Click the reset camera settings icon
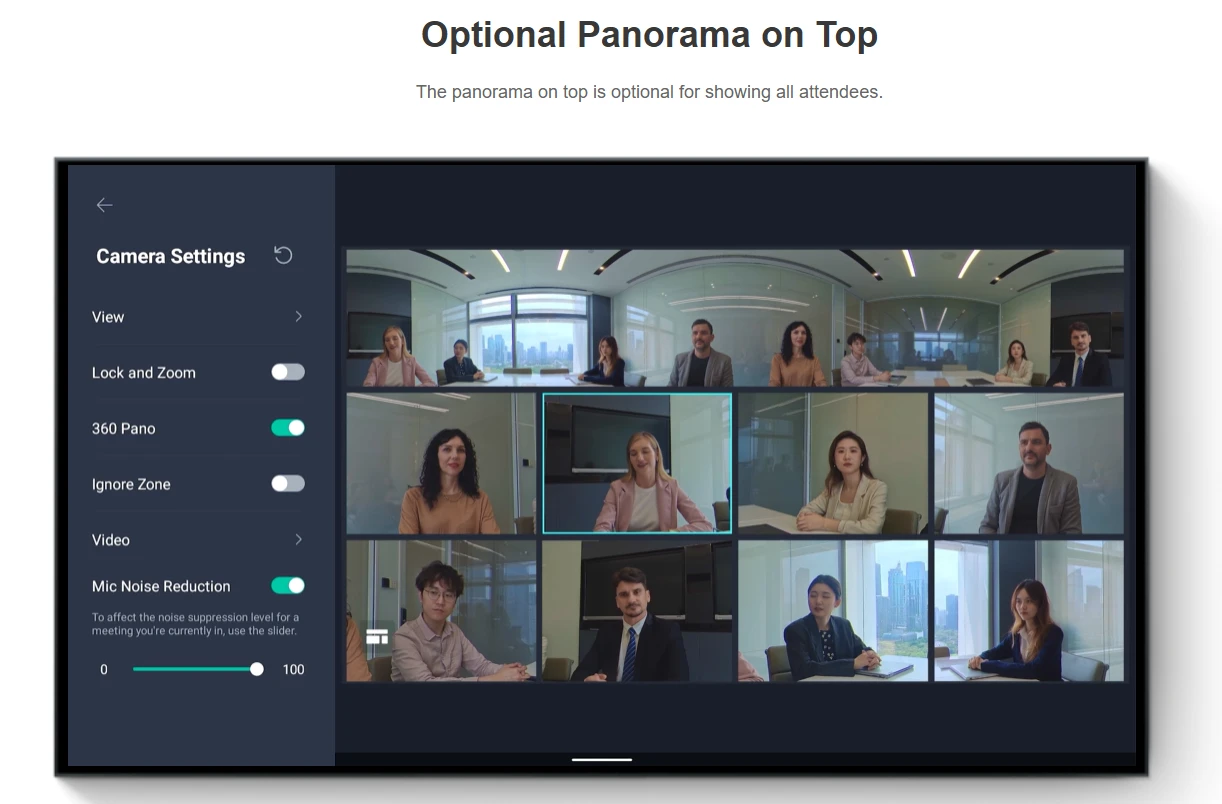 coord(283,256)
